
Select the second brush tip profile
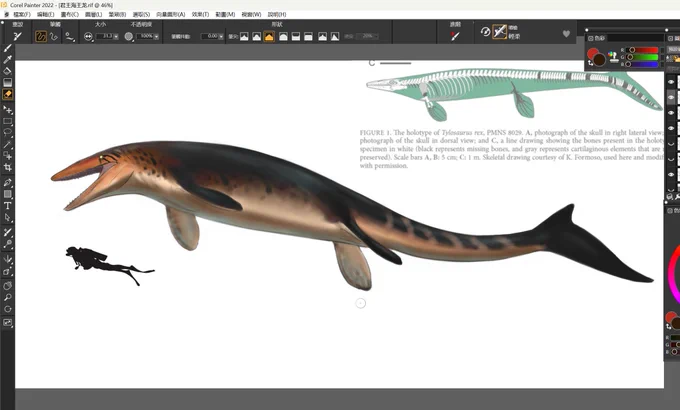[257, 37]
